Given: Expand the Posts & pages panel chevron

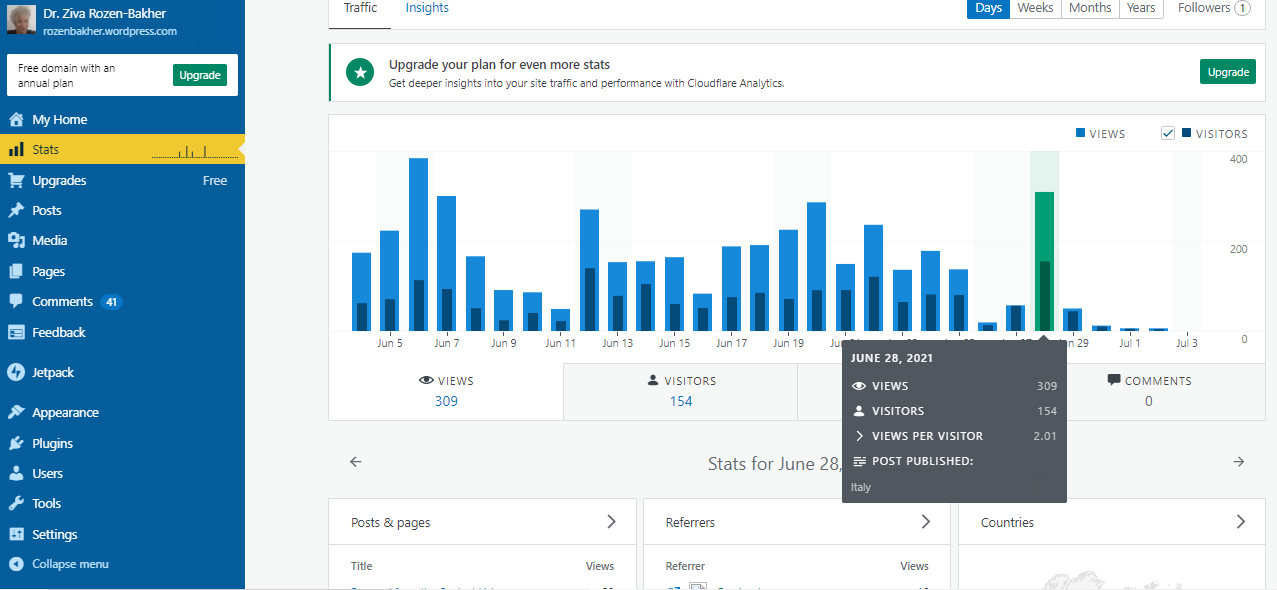Looking at the screenshot, I should (x=612, y=522).
